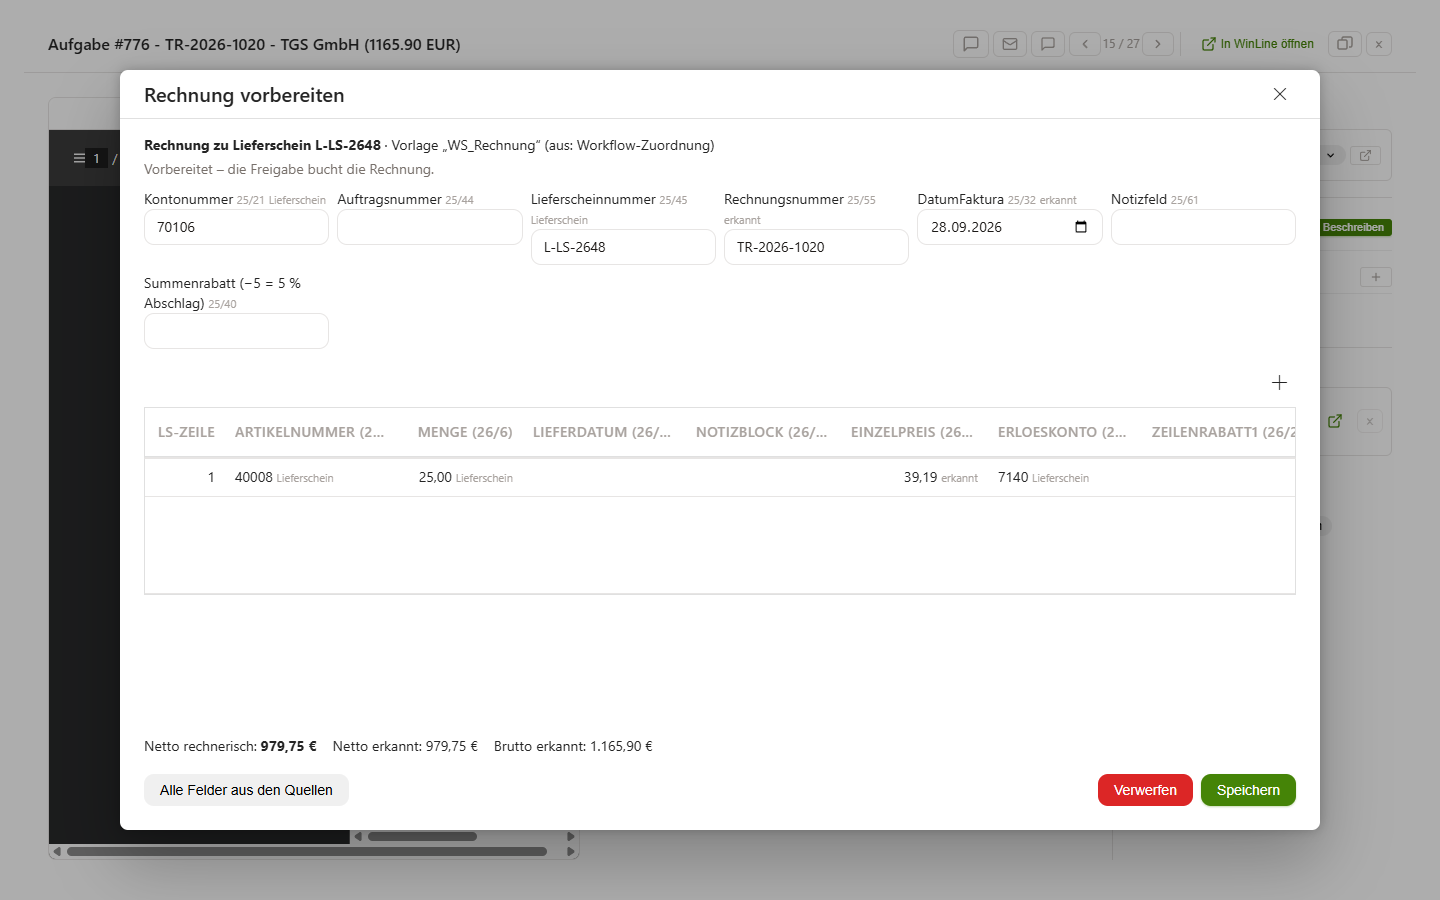Click the Summenrabatt input field
1440x900 pixels.
point(236,331)
